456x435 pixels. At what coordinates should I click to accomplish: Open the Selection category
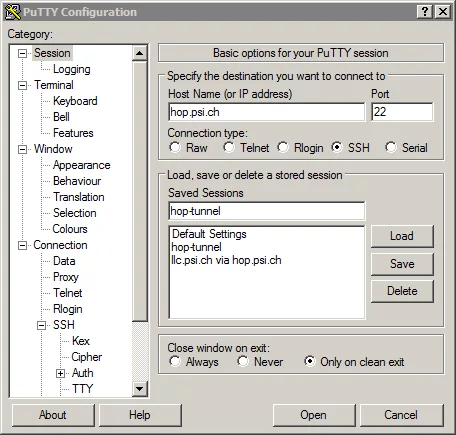coord(75,213)
